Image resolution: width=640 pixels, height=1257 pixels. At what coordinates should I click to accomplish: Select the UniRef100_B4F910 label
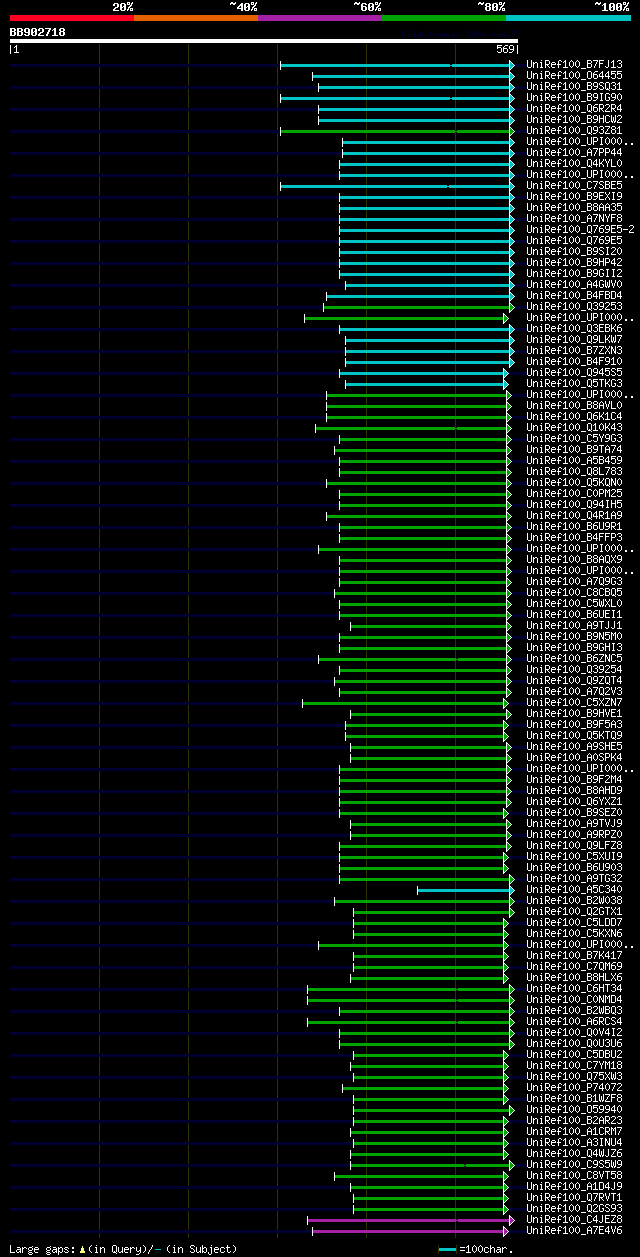[575, 361]
